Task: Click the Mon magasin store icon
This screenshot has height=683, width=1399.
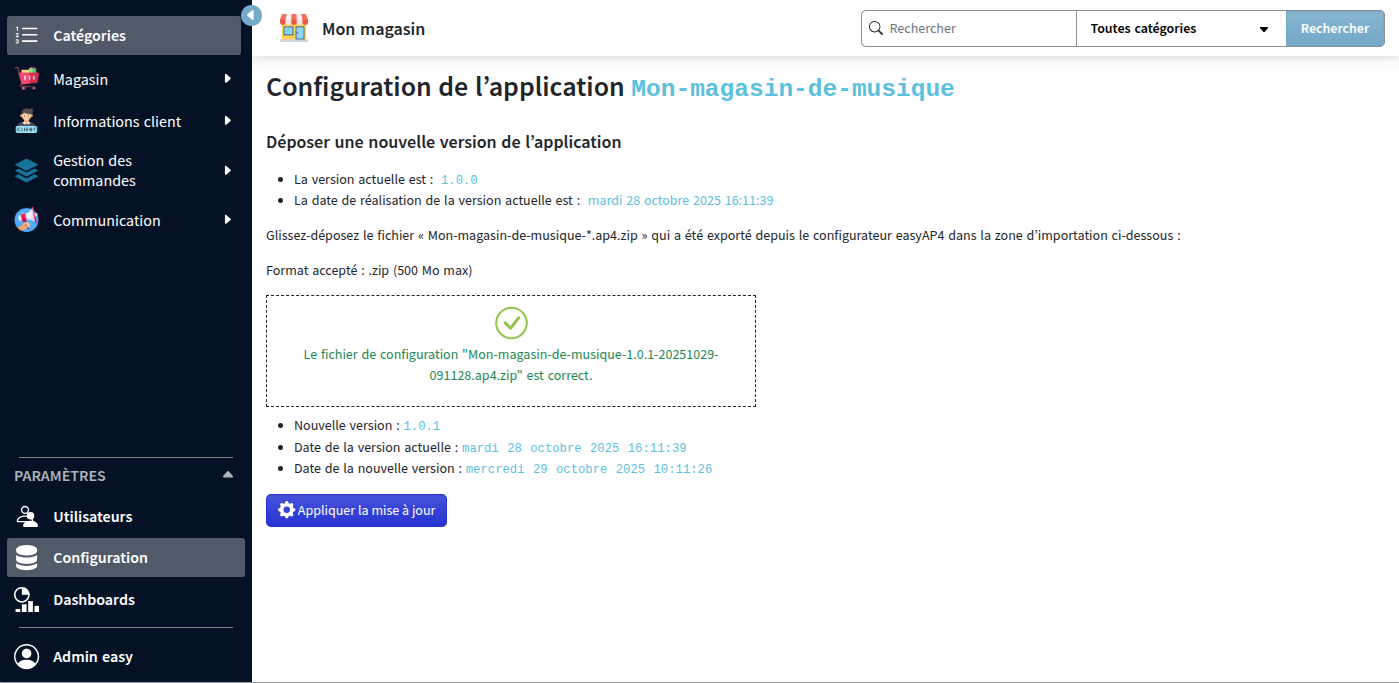Action: 293,28
